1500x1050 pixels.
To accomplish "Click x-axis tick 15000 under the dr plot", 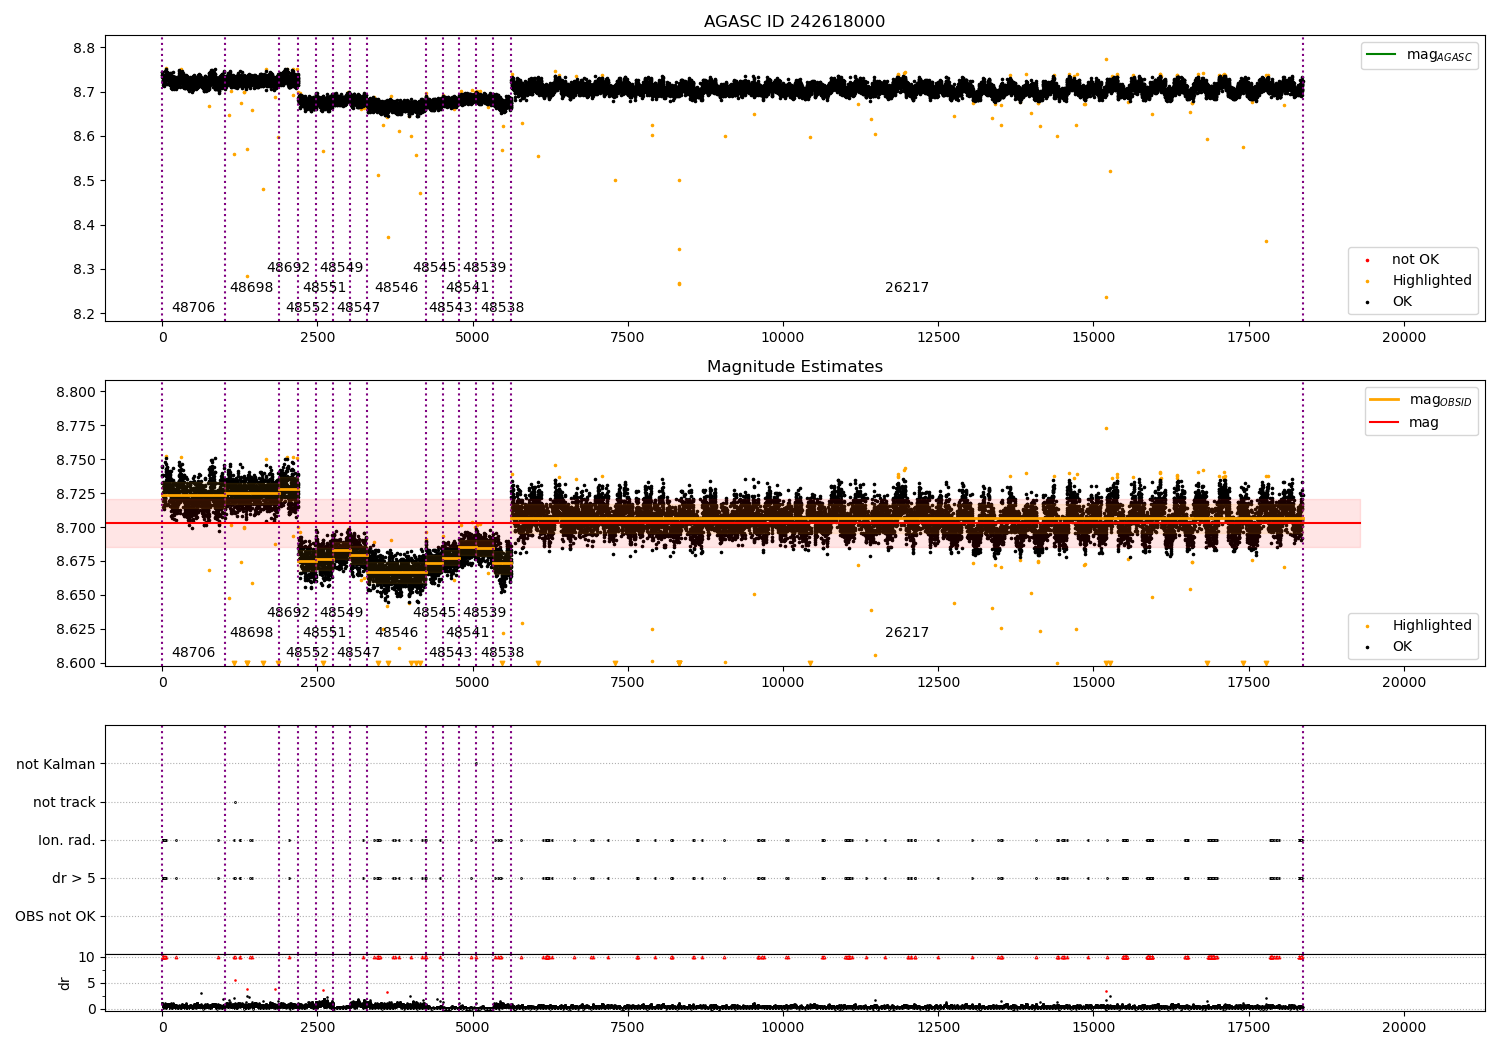I will point(1093,1028).
